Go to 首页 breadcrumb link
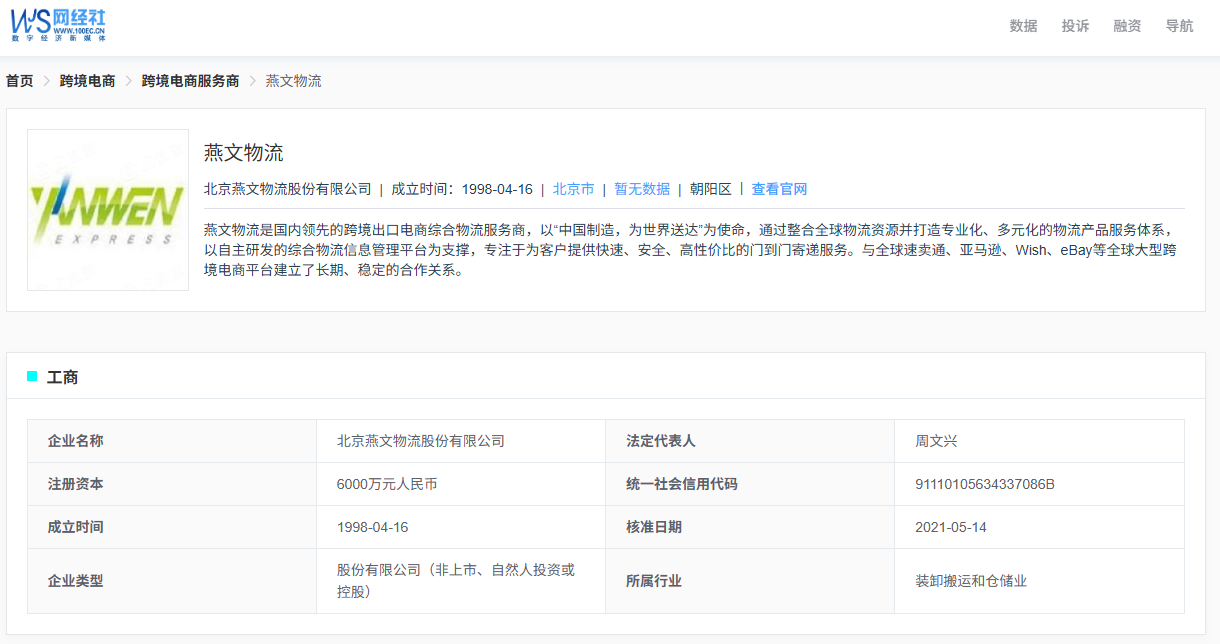 point(20,81)
